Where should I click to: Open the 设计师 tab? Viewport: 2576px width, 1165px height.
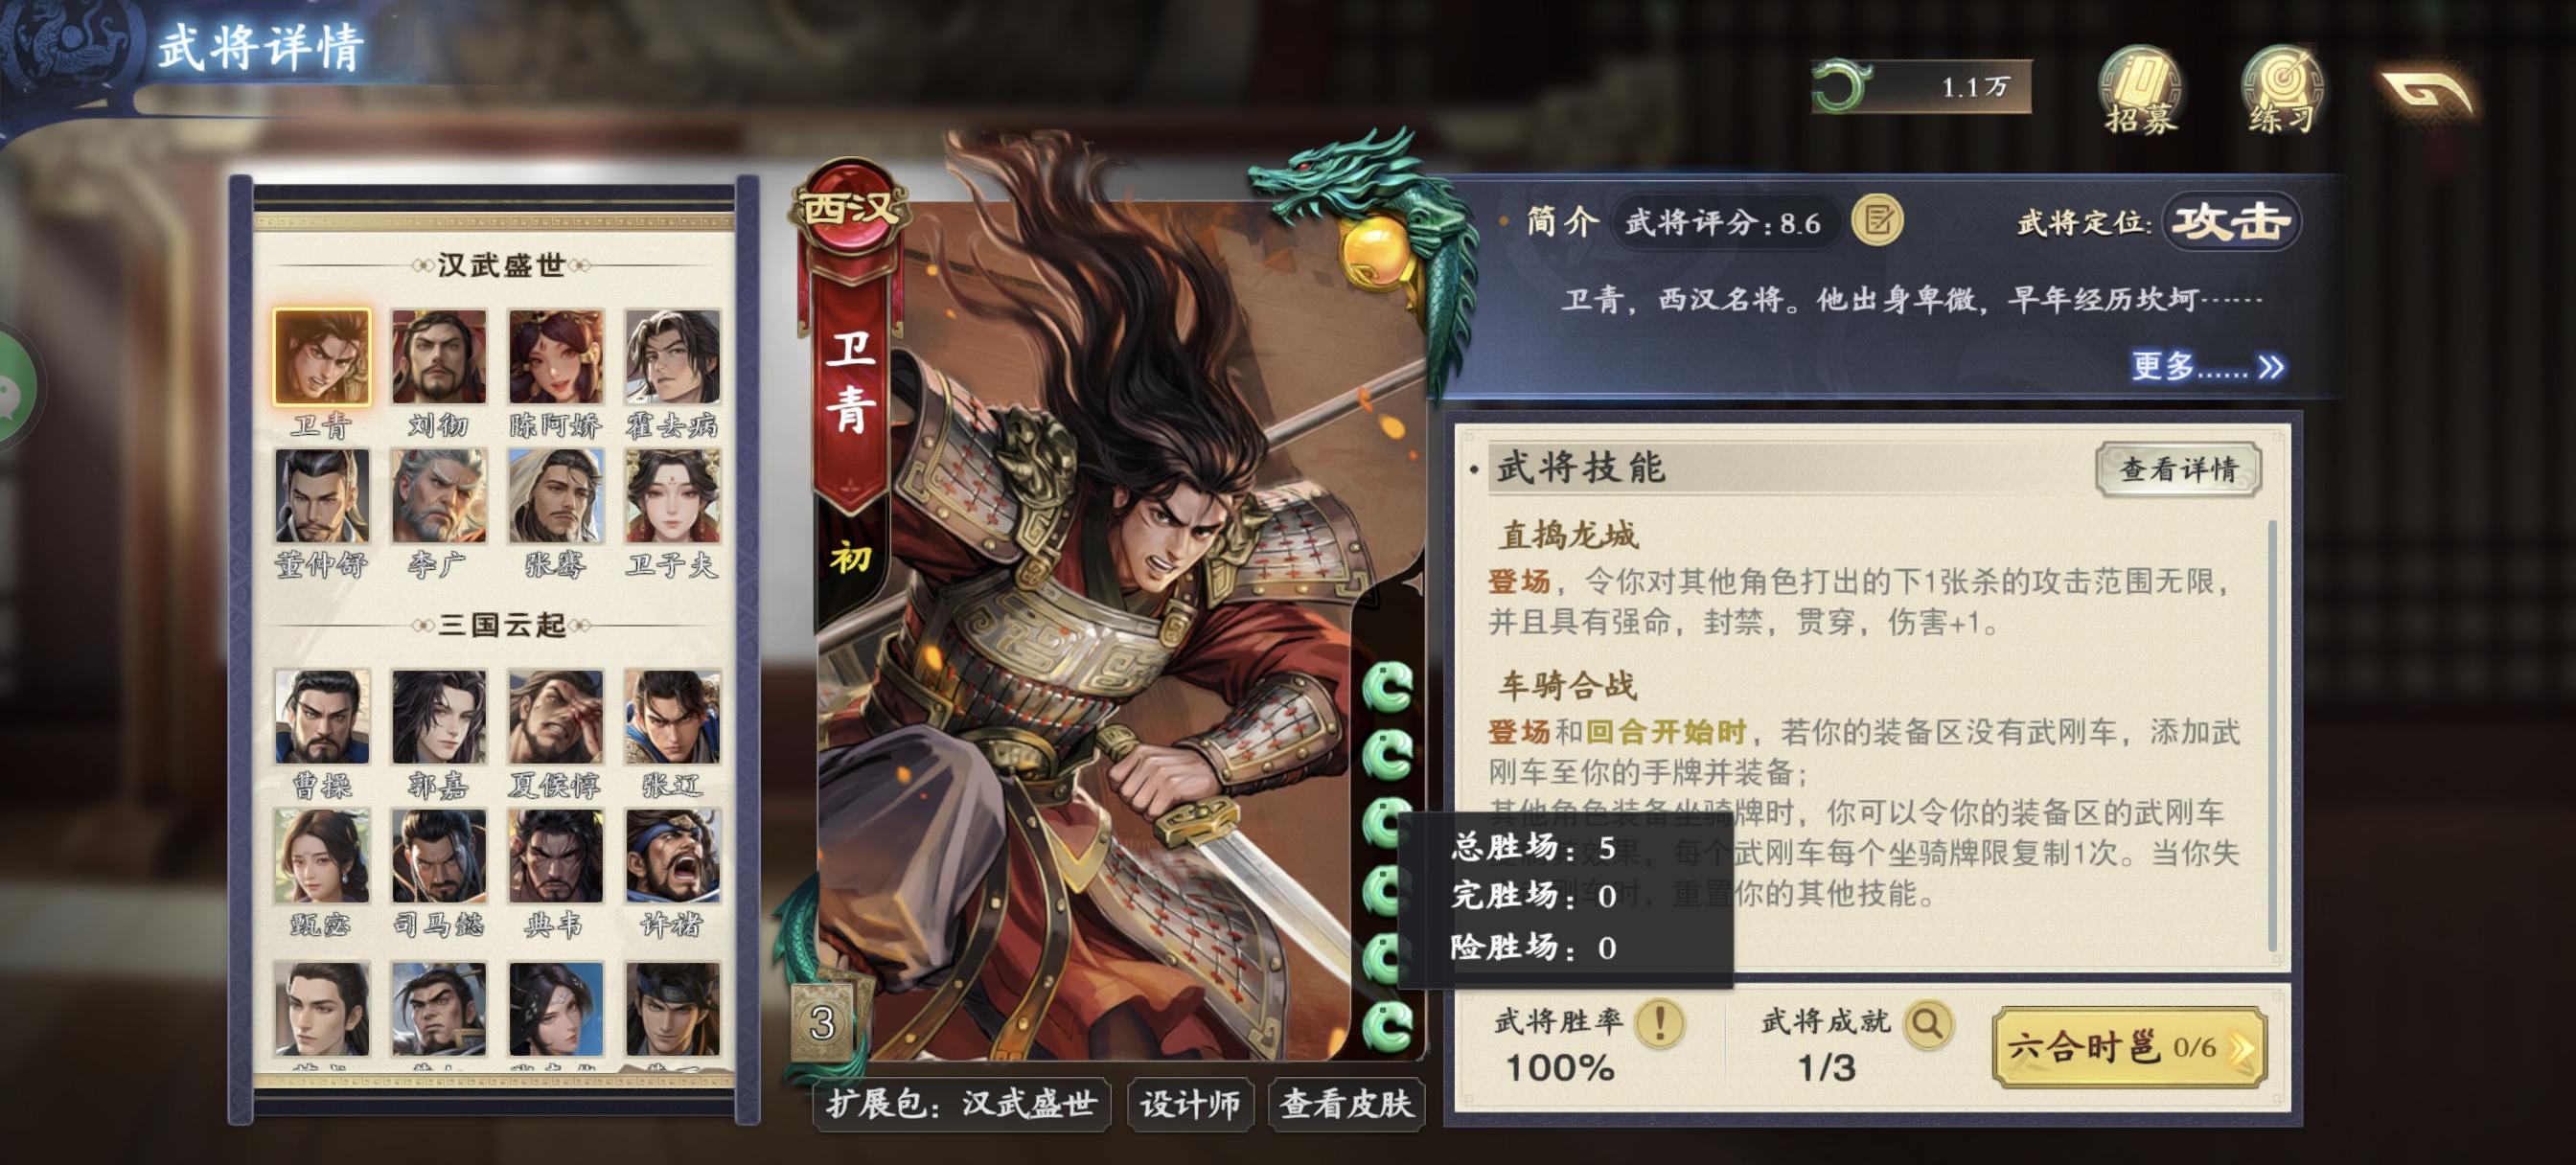[x=1190, y=1104]
